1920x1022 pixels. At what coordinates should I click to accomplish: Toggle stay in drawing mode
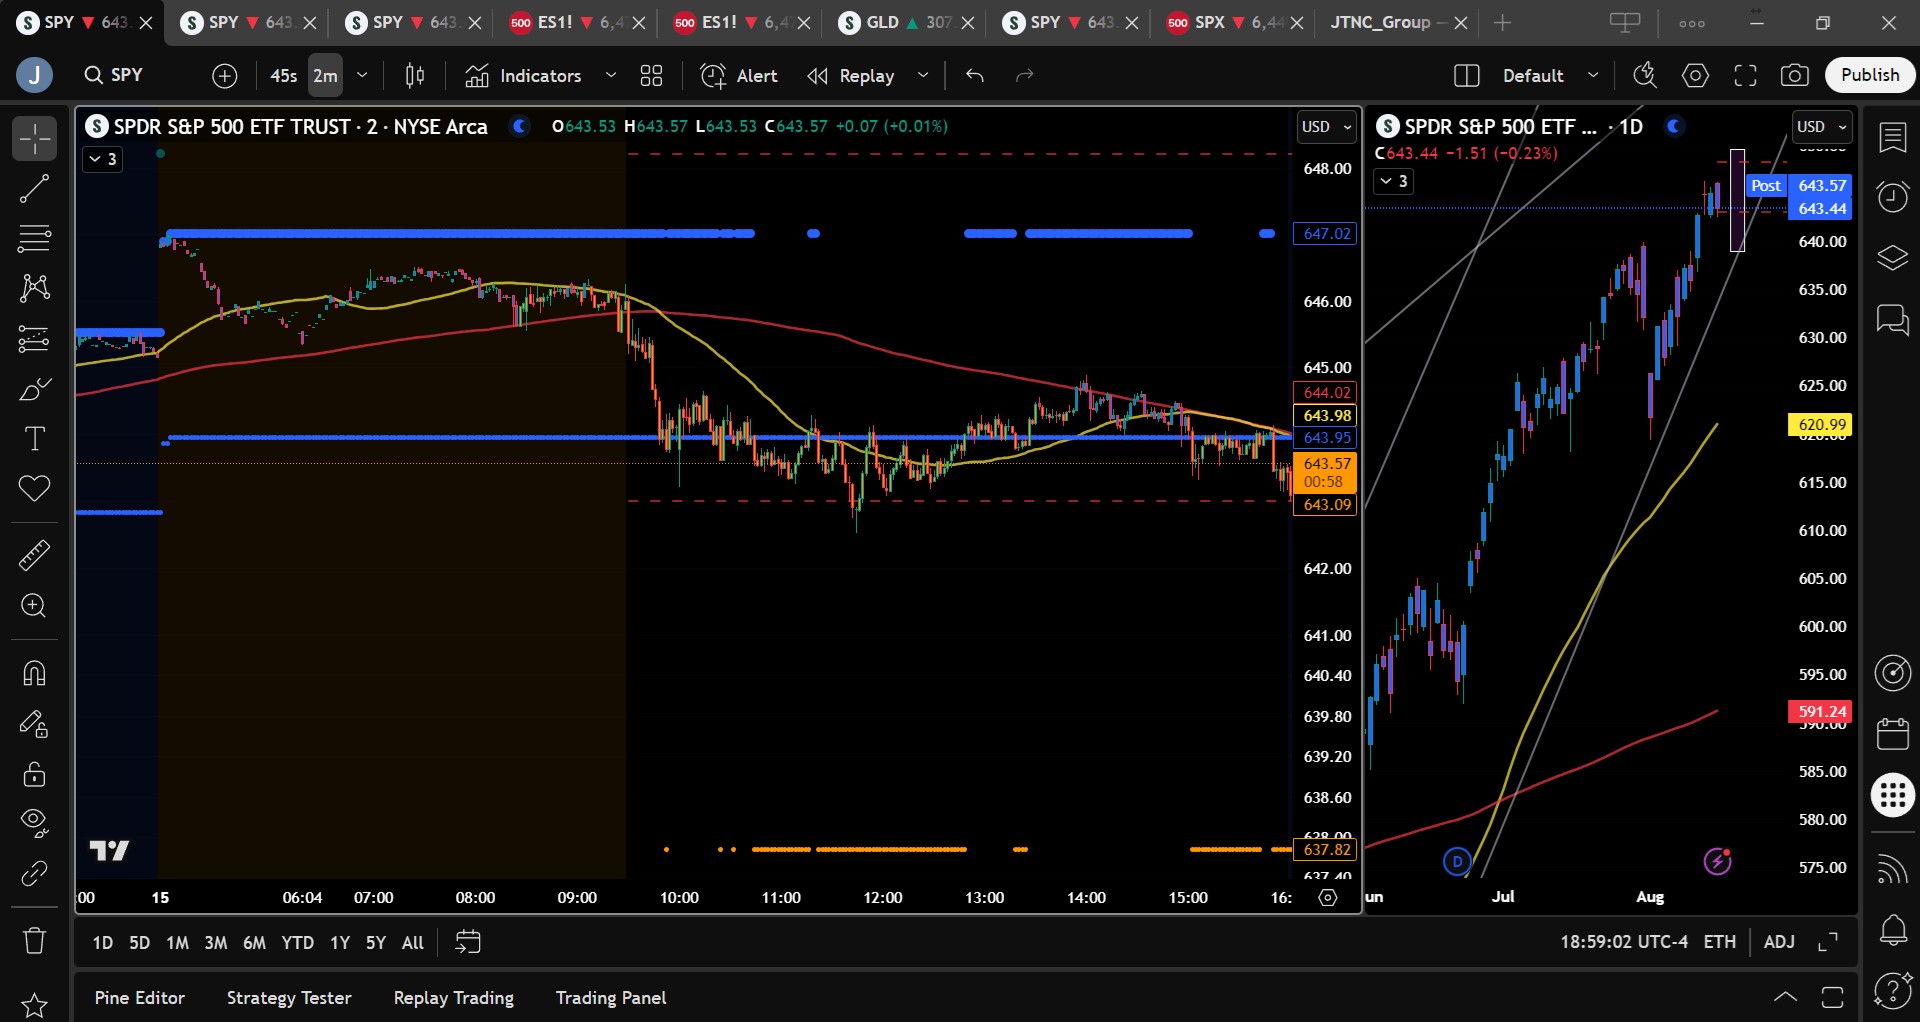coord(34,723)
